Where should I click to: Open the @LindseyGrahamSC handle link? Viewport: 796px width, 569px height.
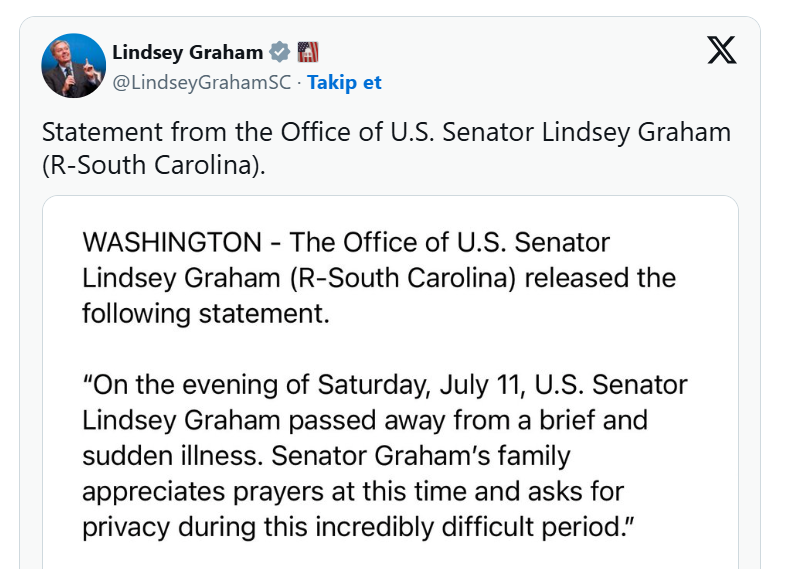[202, 82]
